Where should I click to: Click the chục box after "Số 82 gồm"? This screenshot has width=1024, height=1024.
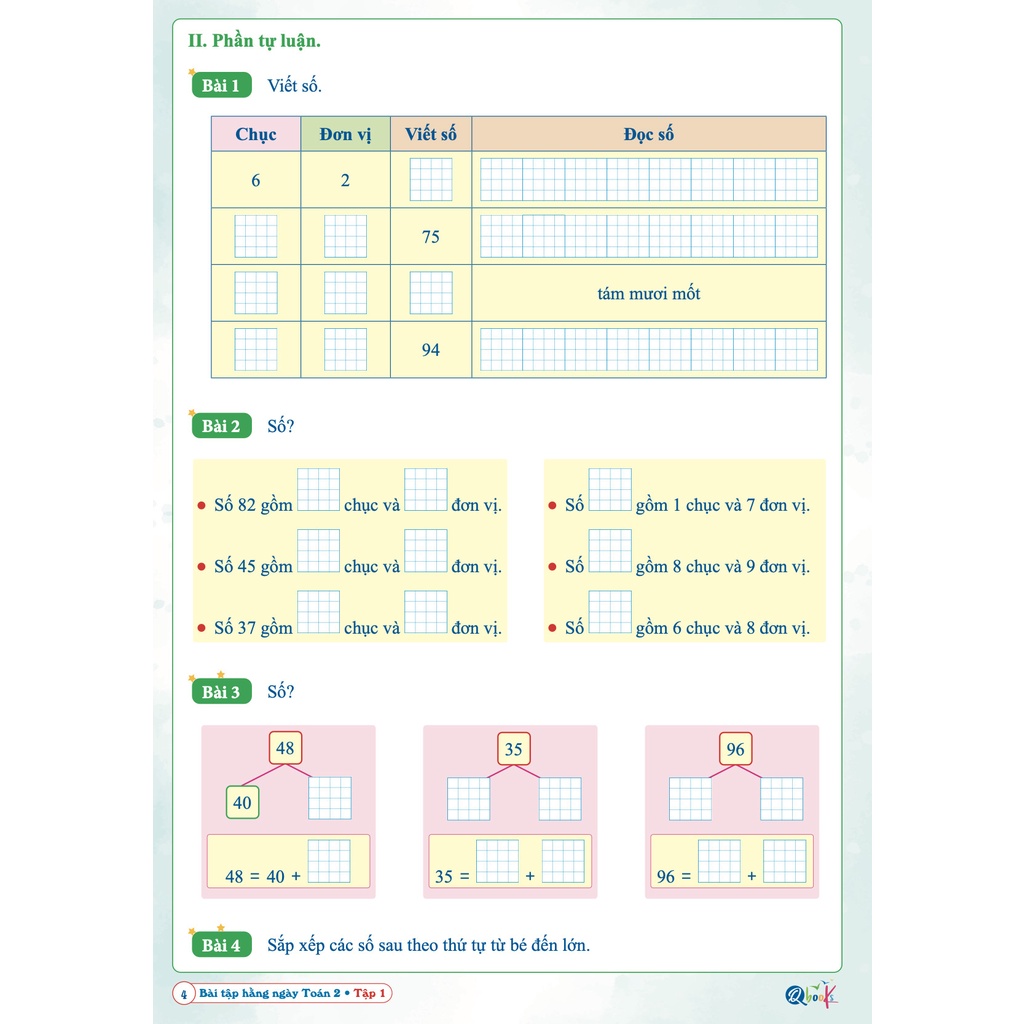pyautogui.click(x=318, y=490)
